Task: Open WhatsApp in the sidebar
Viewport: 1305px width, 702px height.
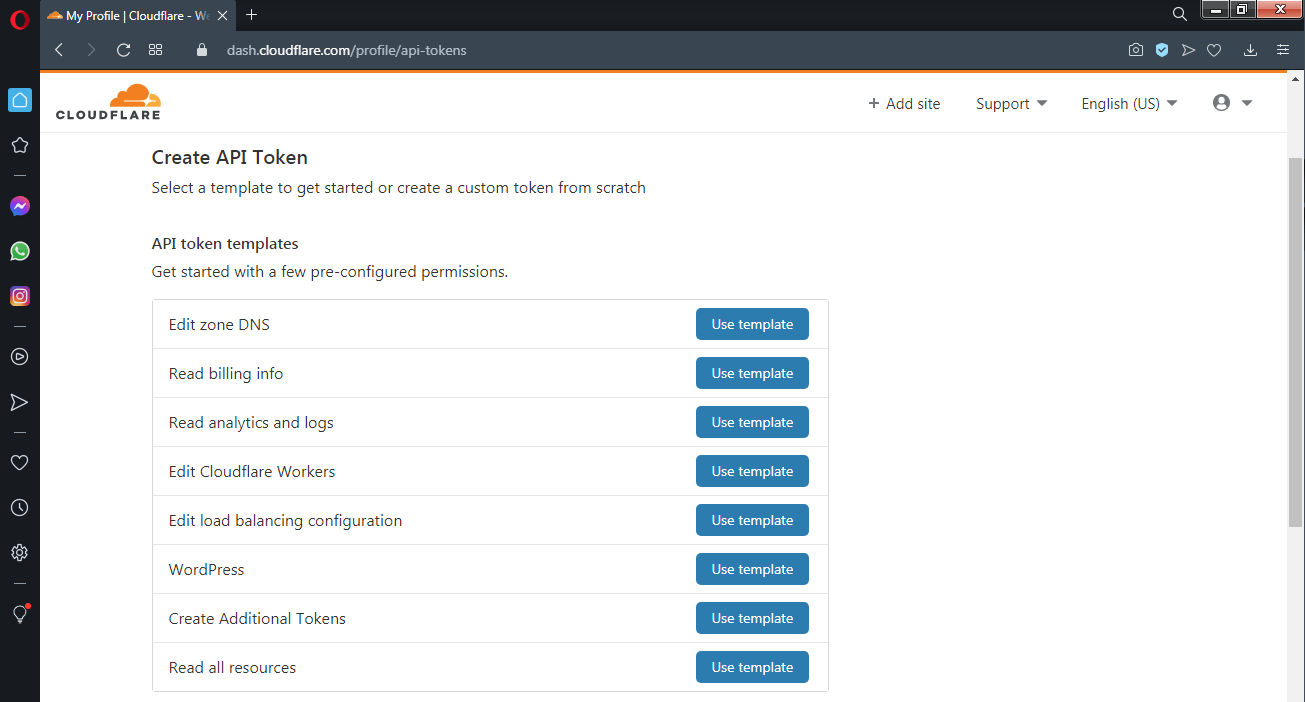Action: [20, 251]
